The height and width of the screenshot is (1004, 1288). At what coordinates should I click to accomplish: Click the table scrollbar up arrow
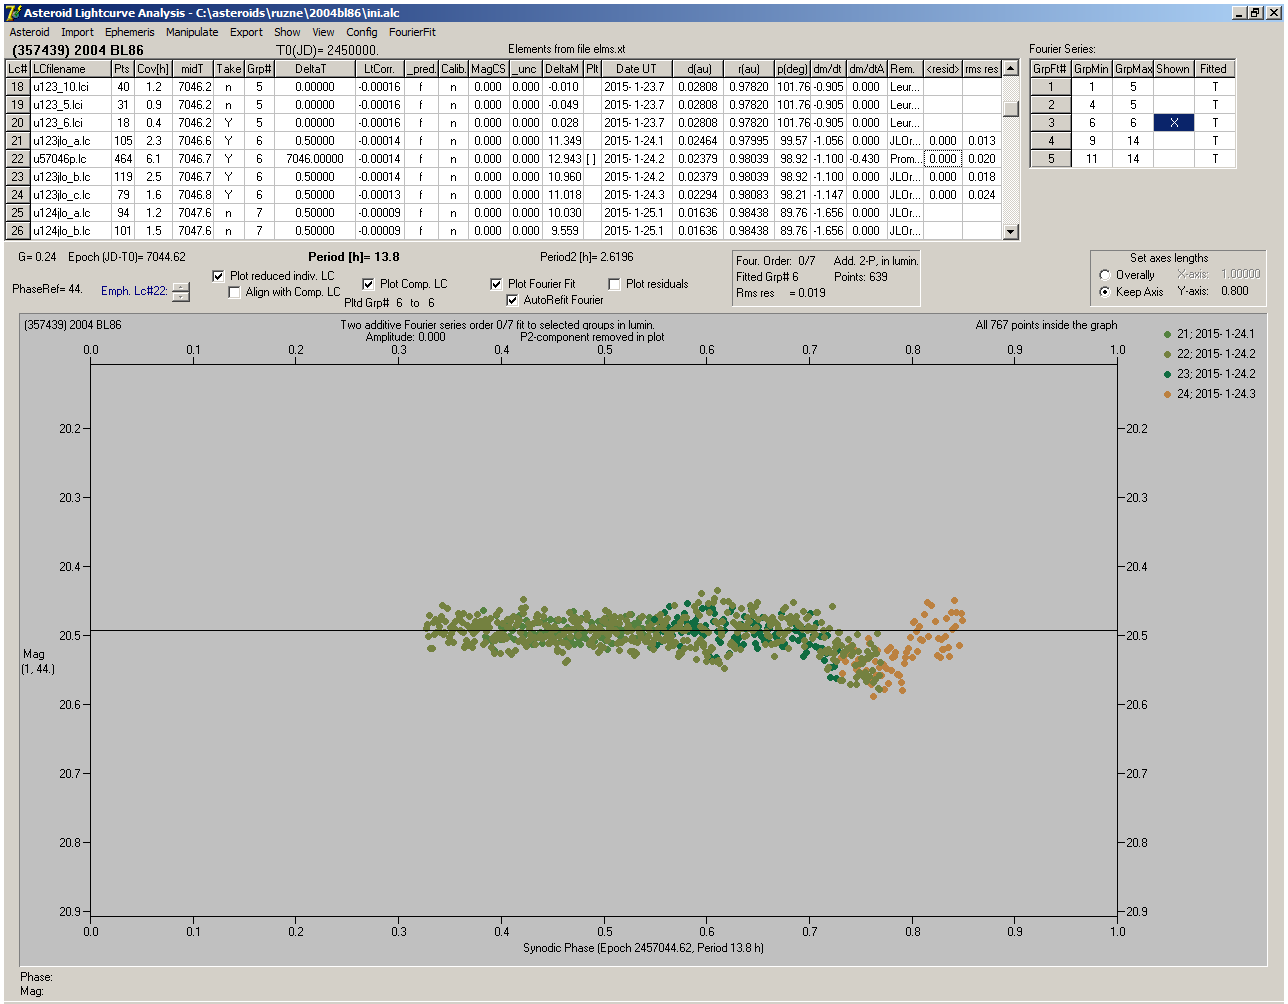(x=1011, y=69)
